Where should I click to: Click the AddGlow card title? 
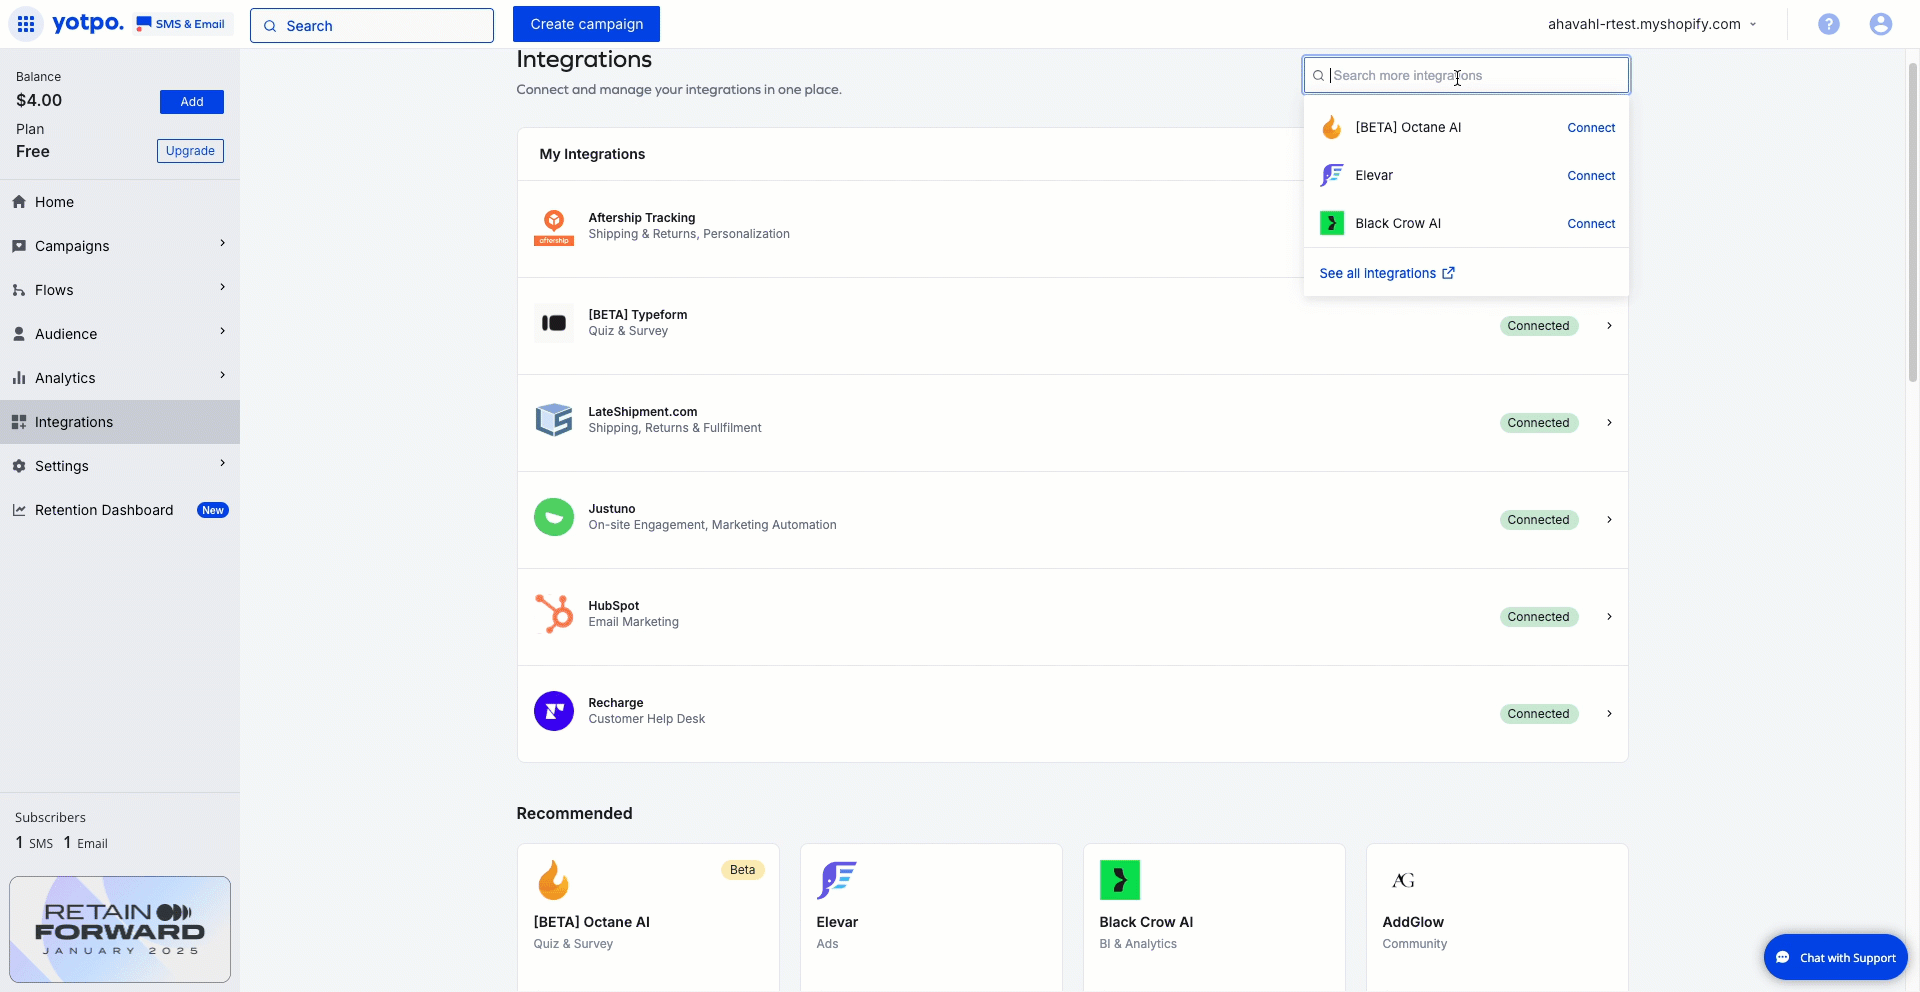tap(1413, 922)
